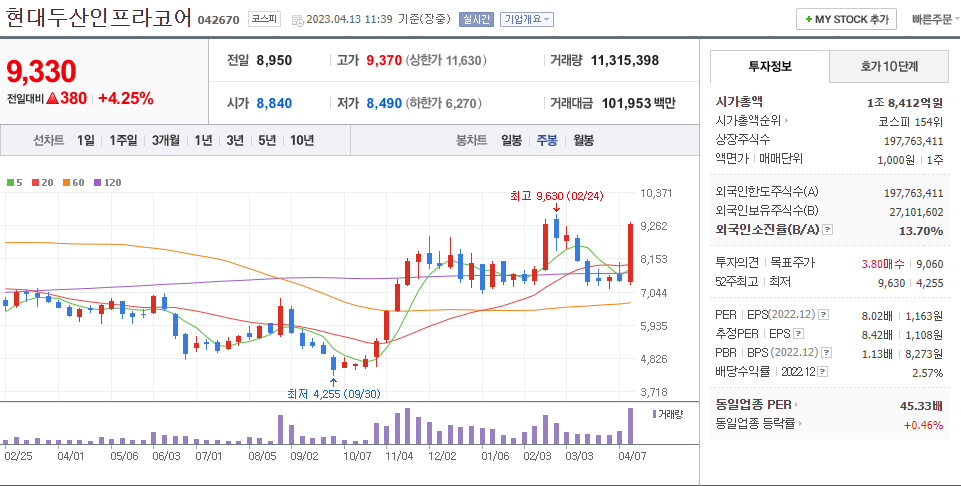Switch to the 투자정보 tab
This screenshot has height=486, width=961.
[x=770, y=66]
